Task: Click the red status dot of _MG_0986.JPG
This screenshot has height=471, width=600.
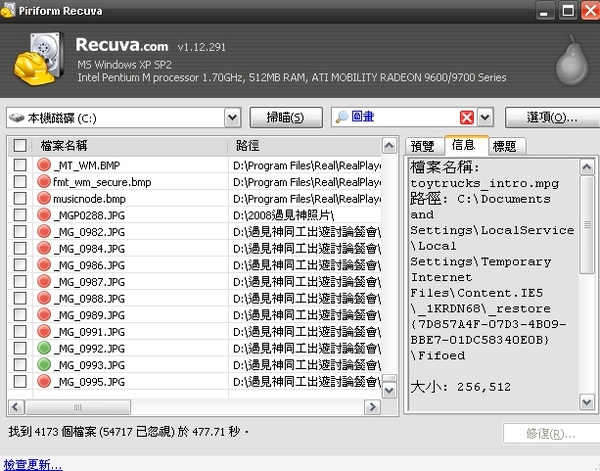Action: (44, 265)
